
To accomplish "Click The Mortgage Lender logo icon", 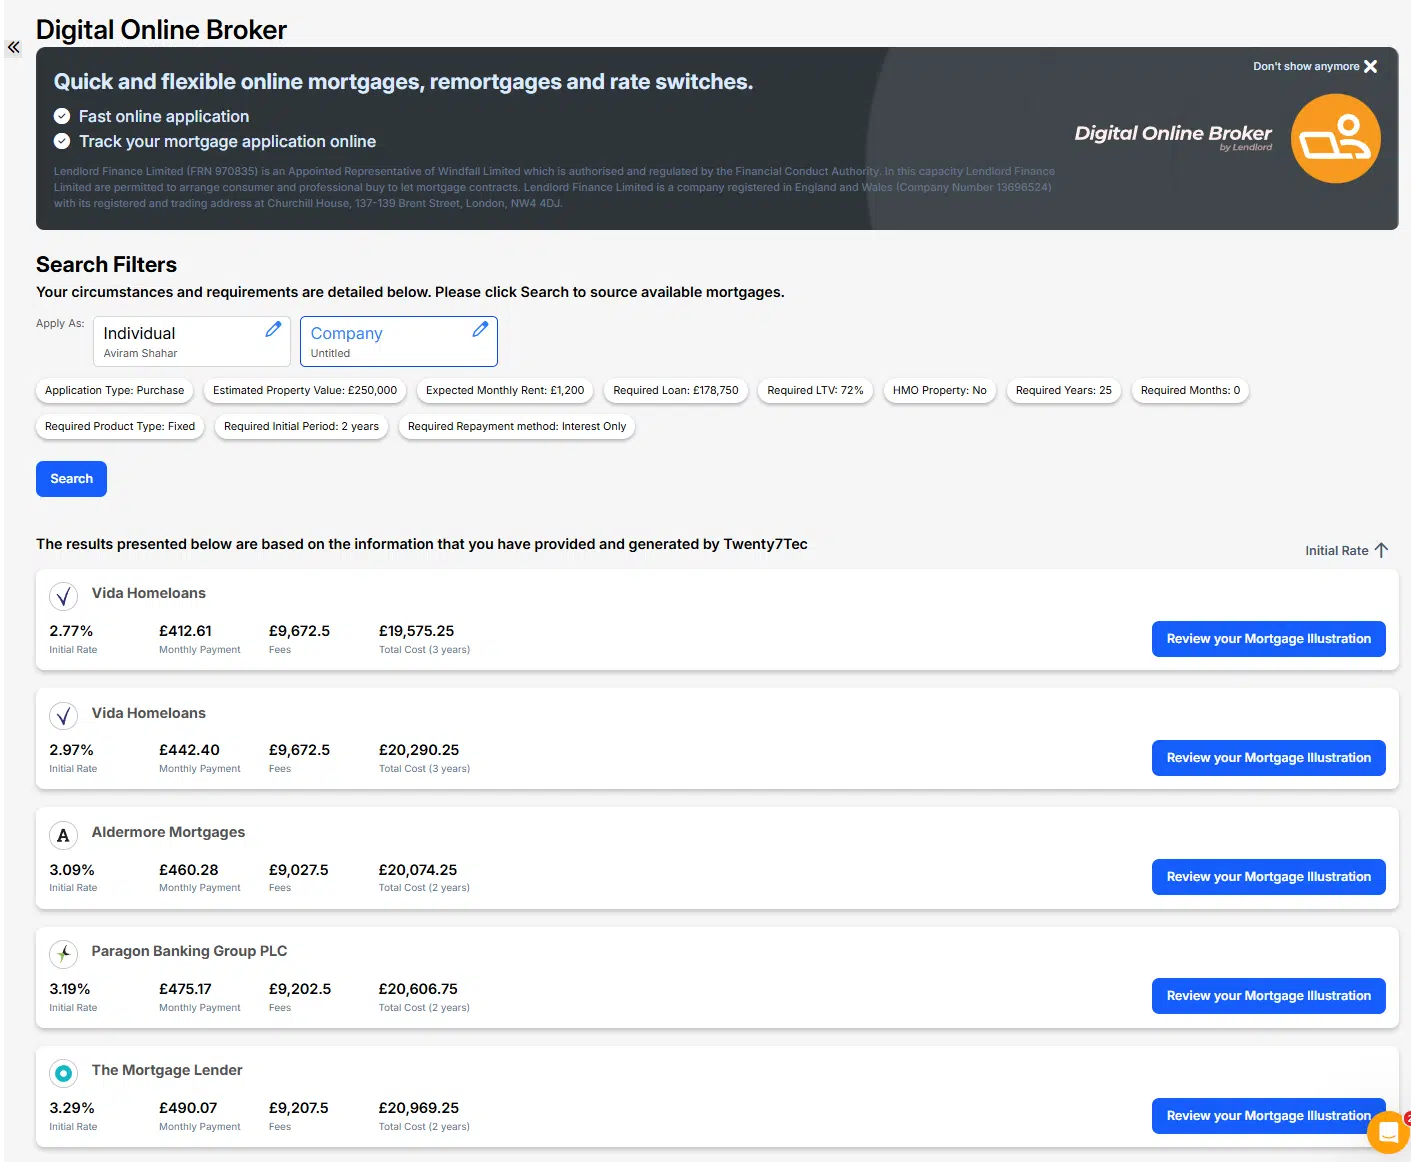I will click(x=64, y=1073).
